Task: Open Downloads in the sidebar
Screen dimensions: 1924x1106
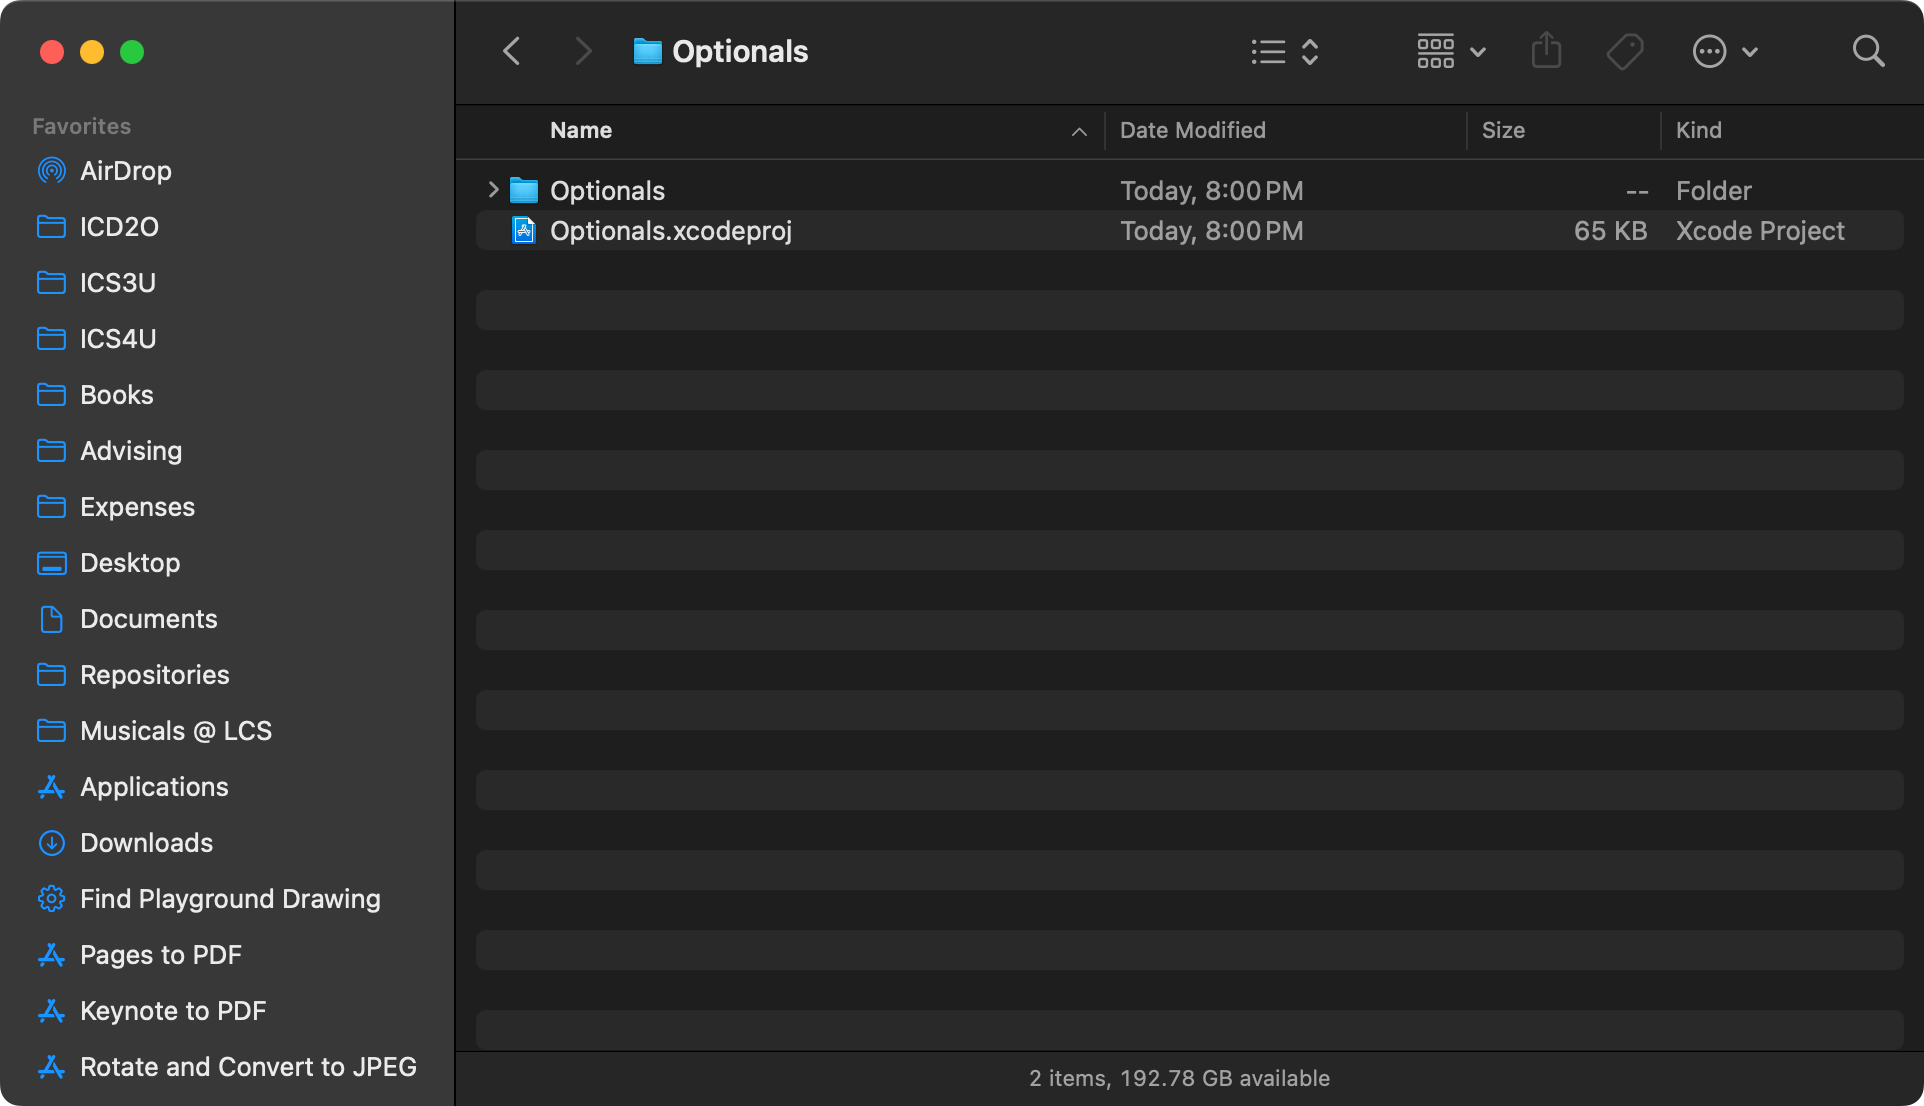Action: click(146, 843)
